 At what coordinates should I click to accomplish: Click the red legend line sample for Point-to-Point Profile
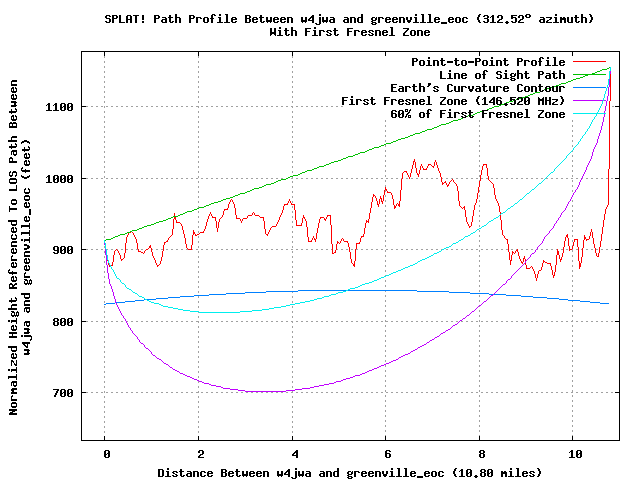point(589,62)
